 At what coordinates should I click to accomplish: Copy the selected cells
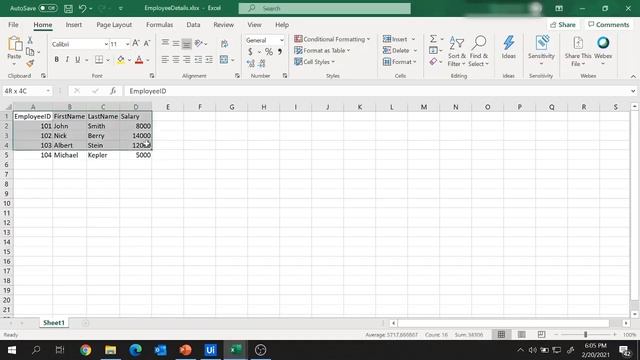[30, 51]
